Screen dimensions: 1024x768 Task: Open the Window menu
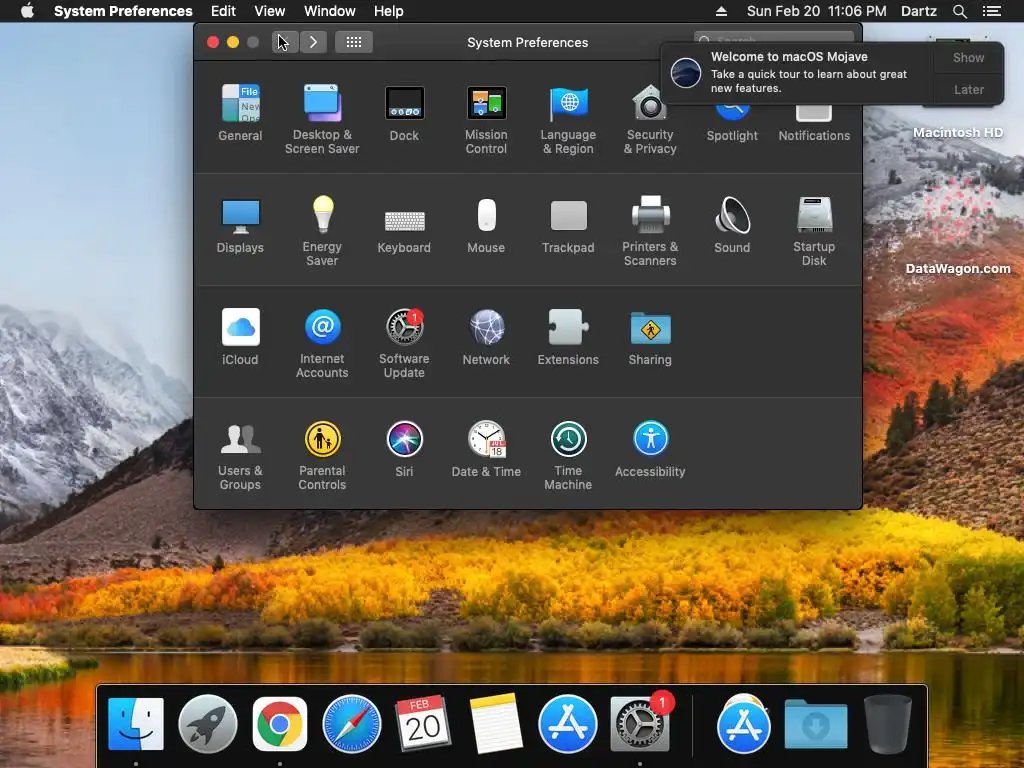(x=330, y=11)
